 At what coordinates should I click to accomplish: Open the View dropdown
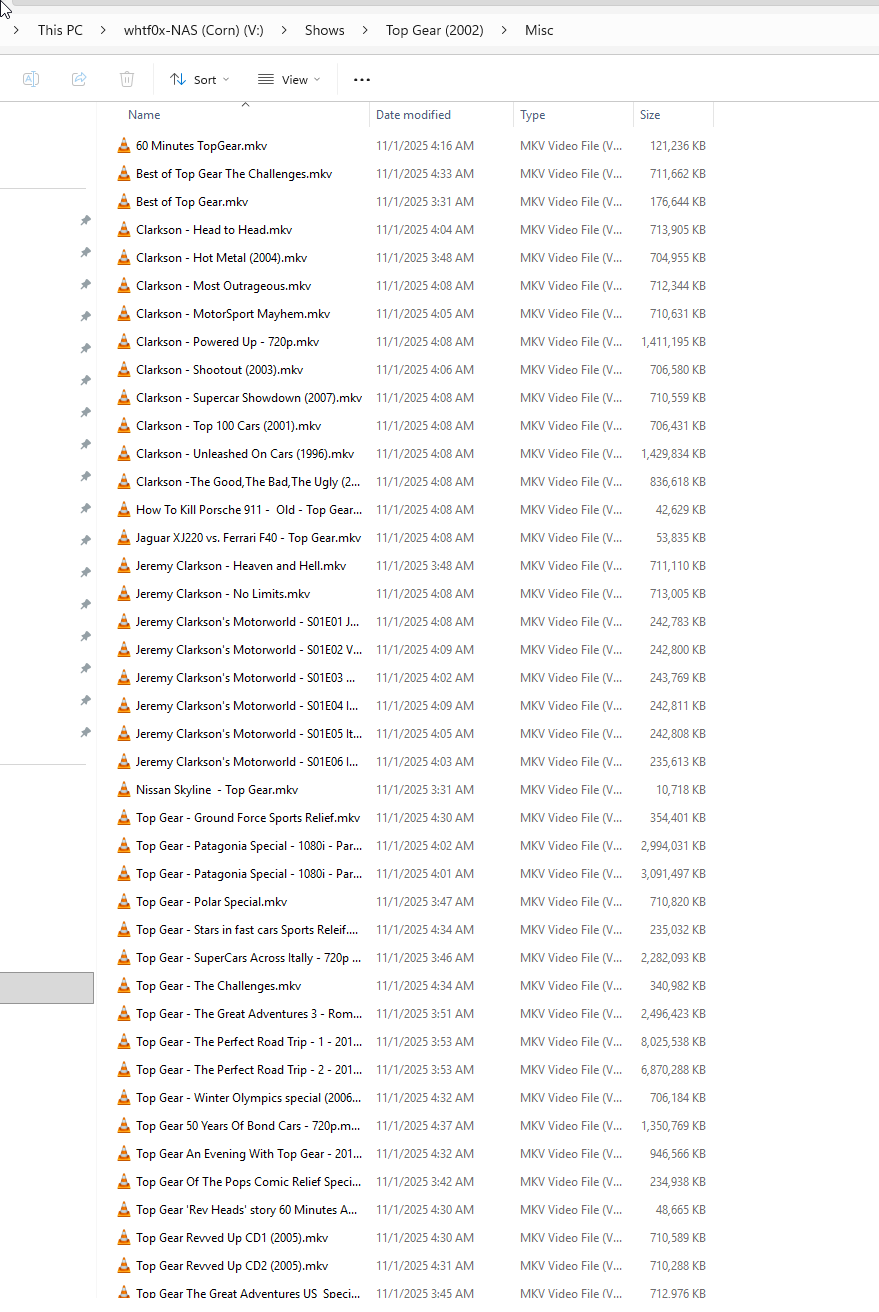(289, 80)
